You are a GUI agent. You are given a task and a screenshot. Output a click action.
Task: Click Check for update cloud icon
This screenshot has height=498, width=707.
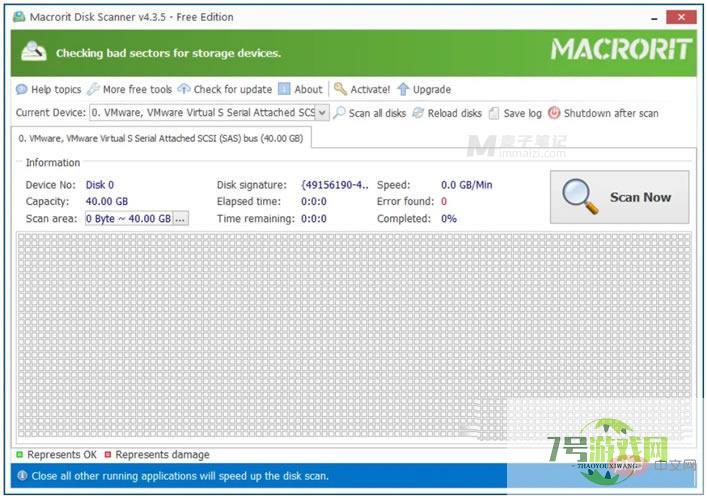coord(184,89)
